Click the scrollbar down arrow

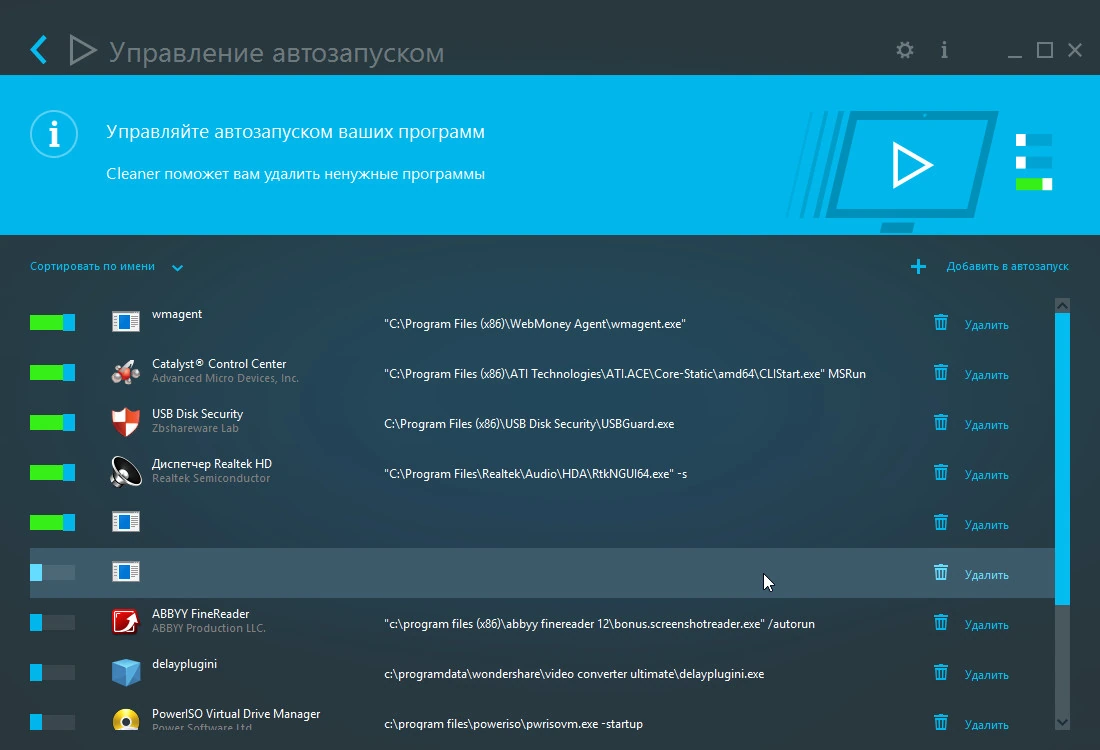[x=1062, y=723]
